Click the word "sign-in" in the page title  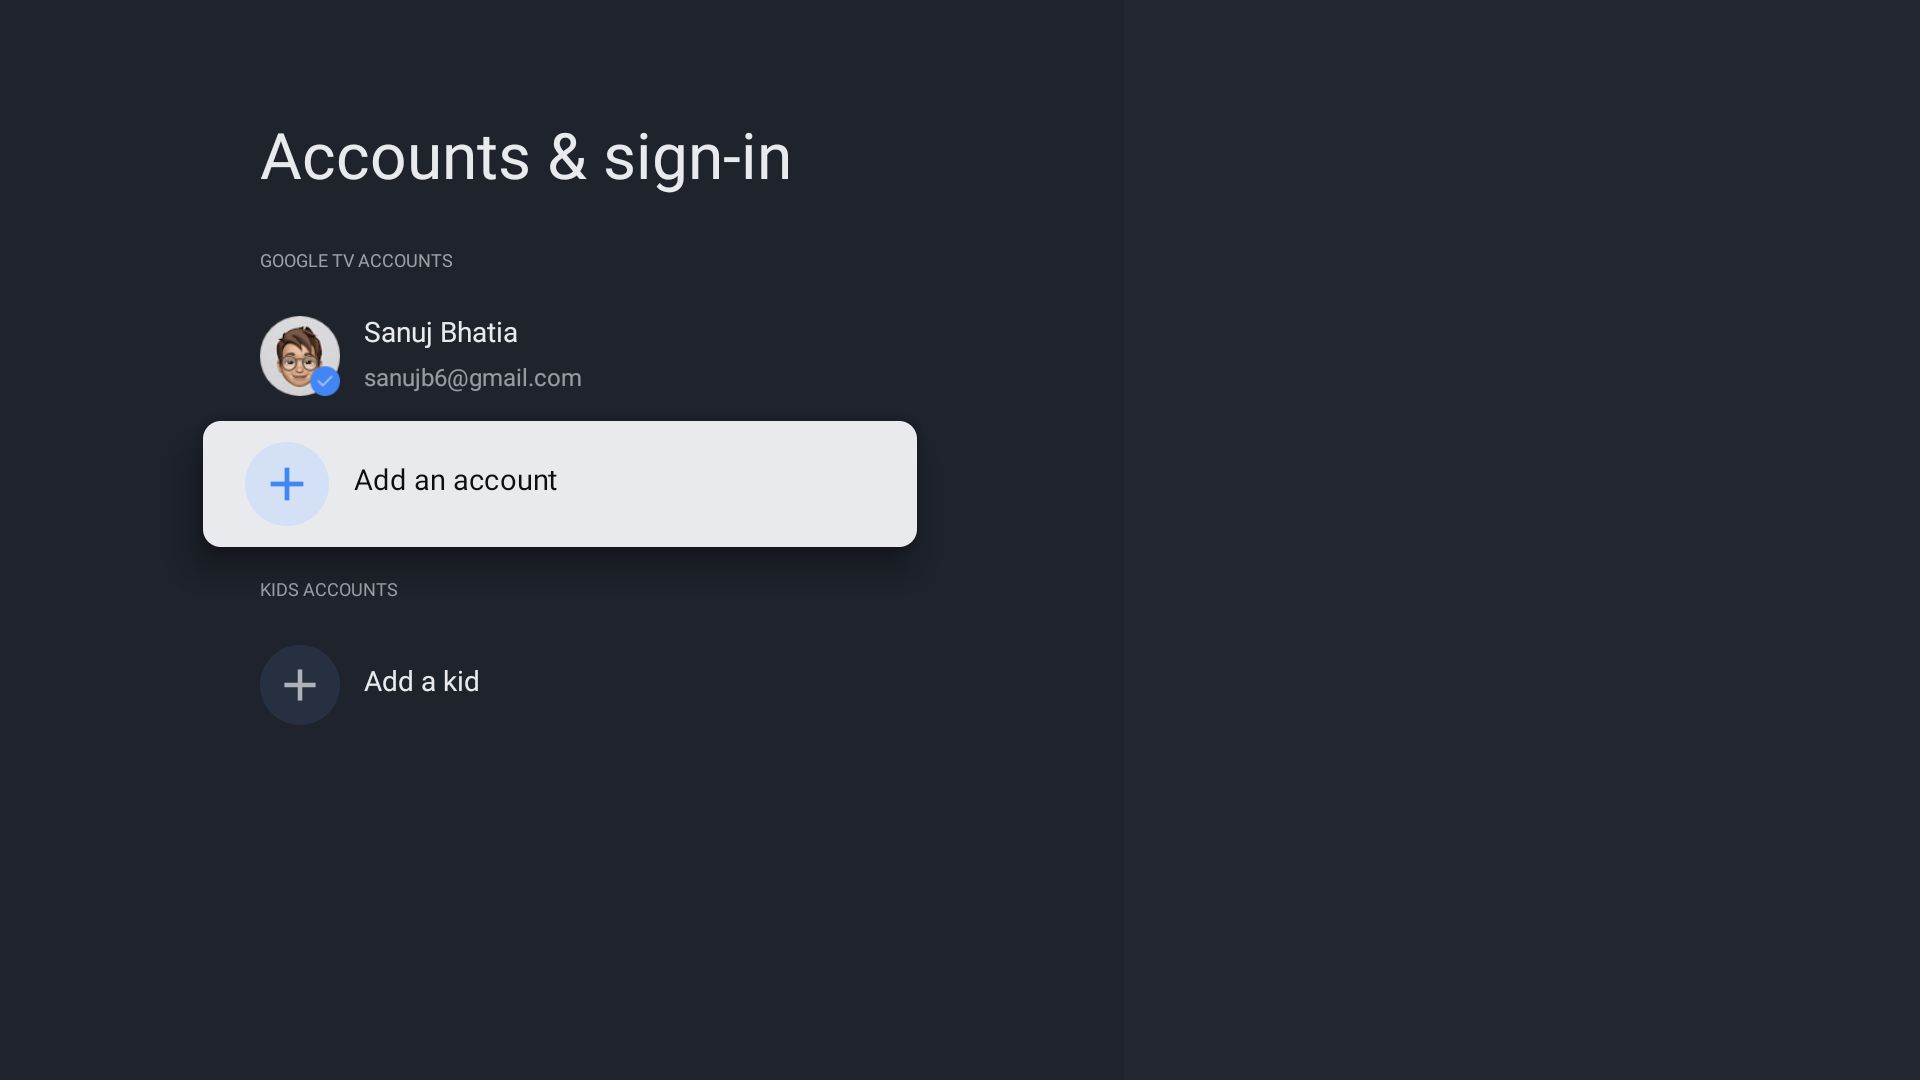[x=697, y=158]
